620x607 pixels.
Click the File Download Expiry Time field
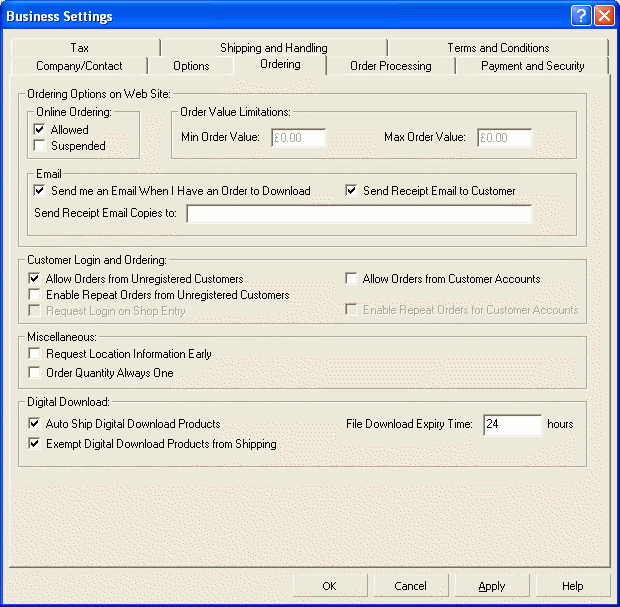[x=512, y=425]
